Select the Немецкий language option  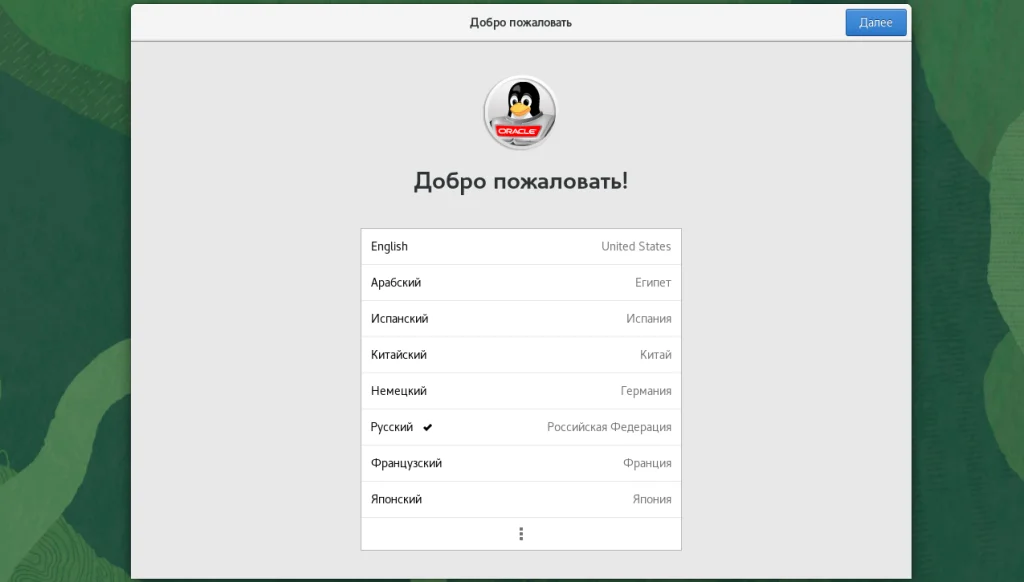tap(520, 391)
